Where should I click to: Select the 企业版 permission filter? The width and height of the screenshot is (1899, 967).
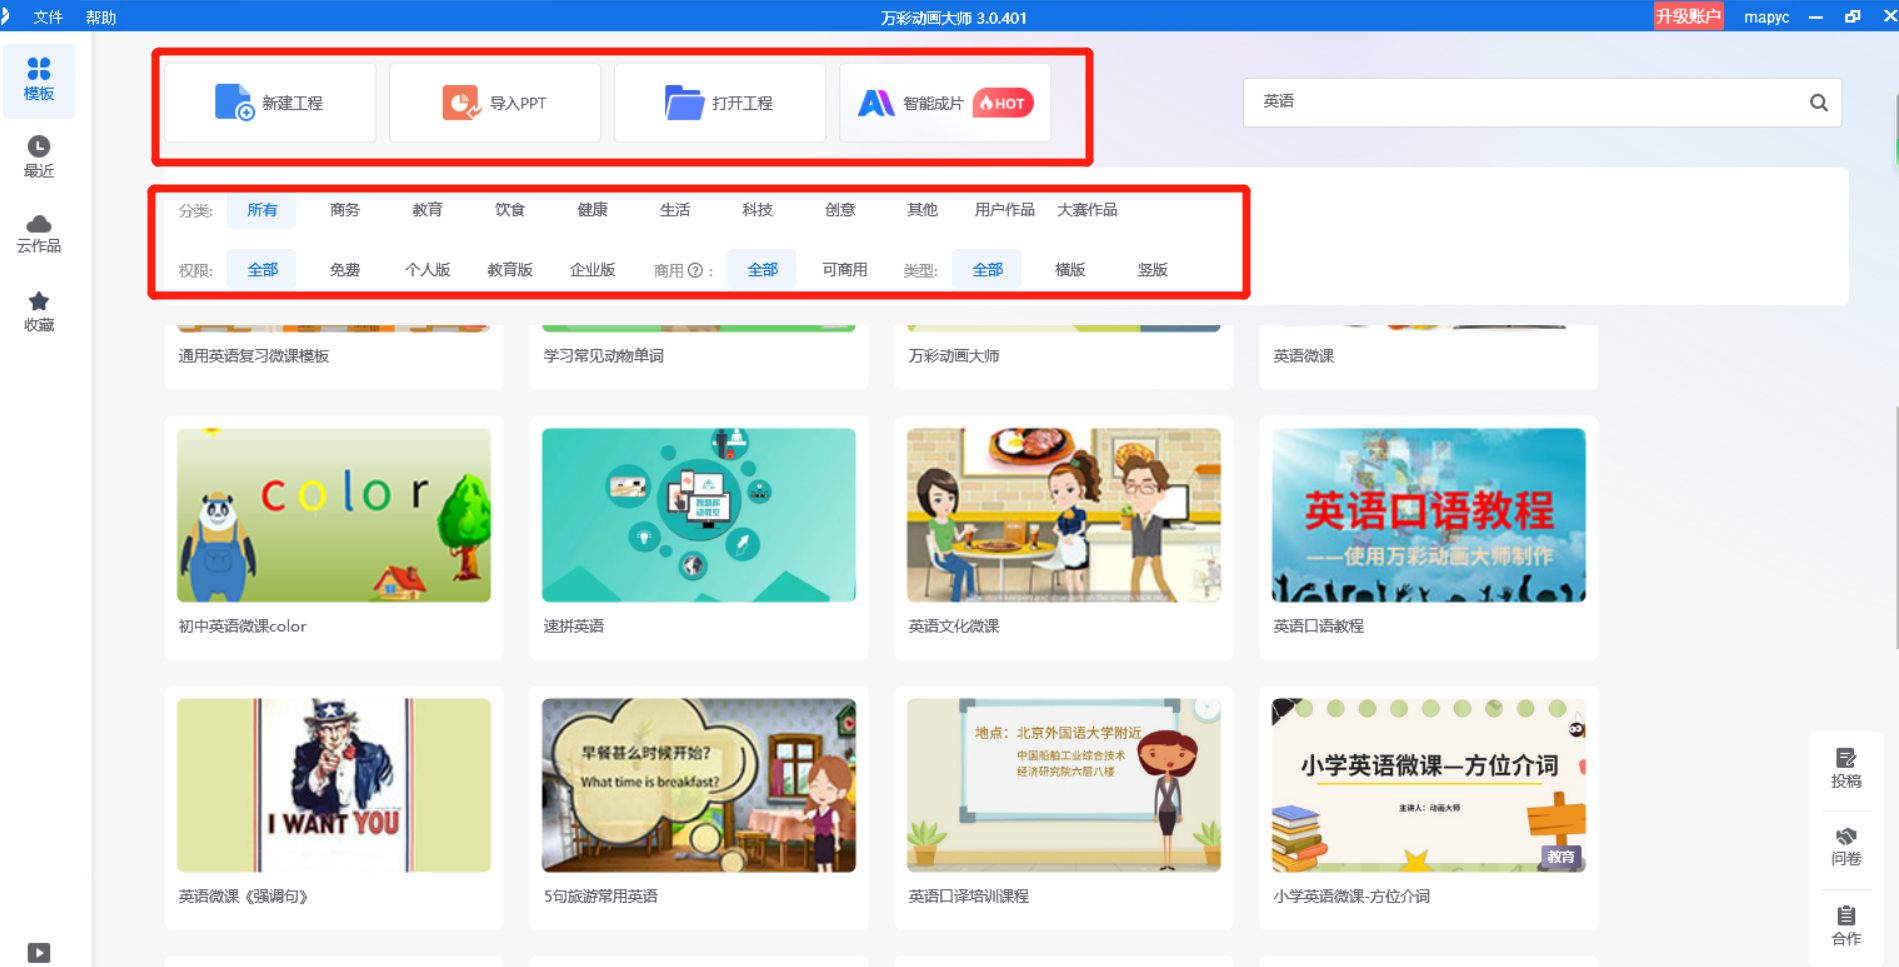coord(592,270)
